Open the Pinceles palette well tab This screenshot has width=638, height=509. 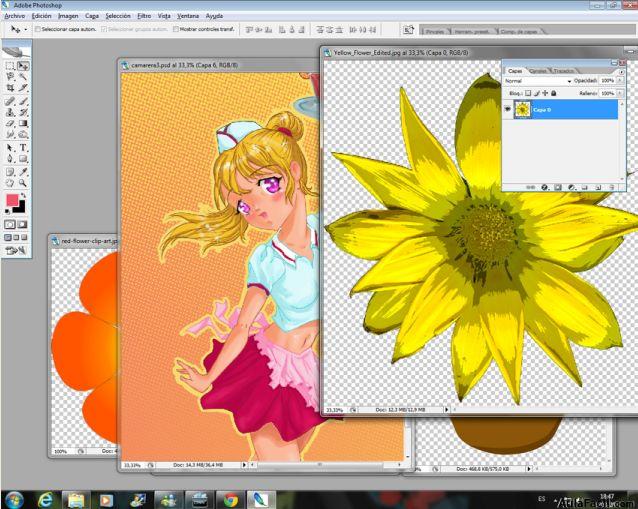[x=435, y=31]
